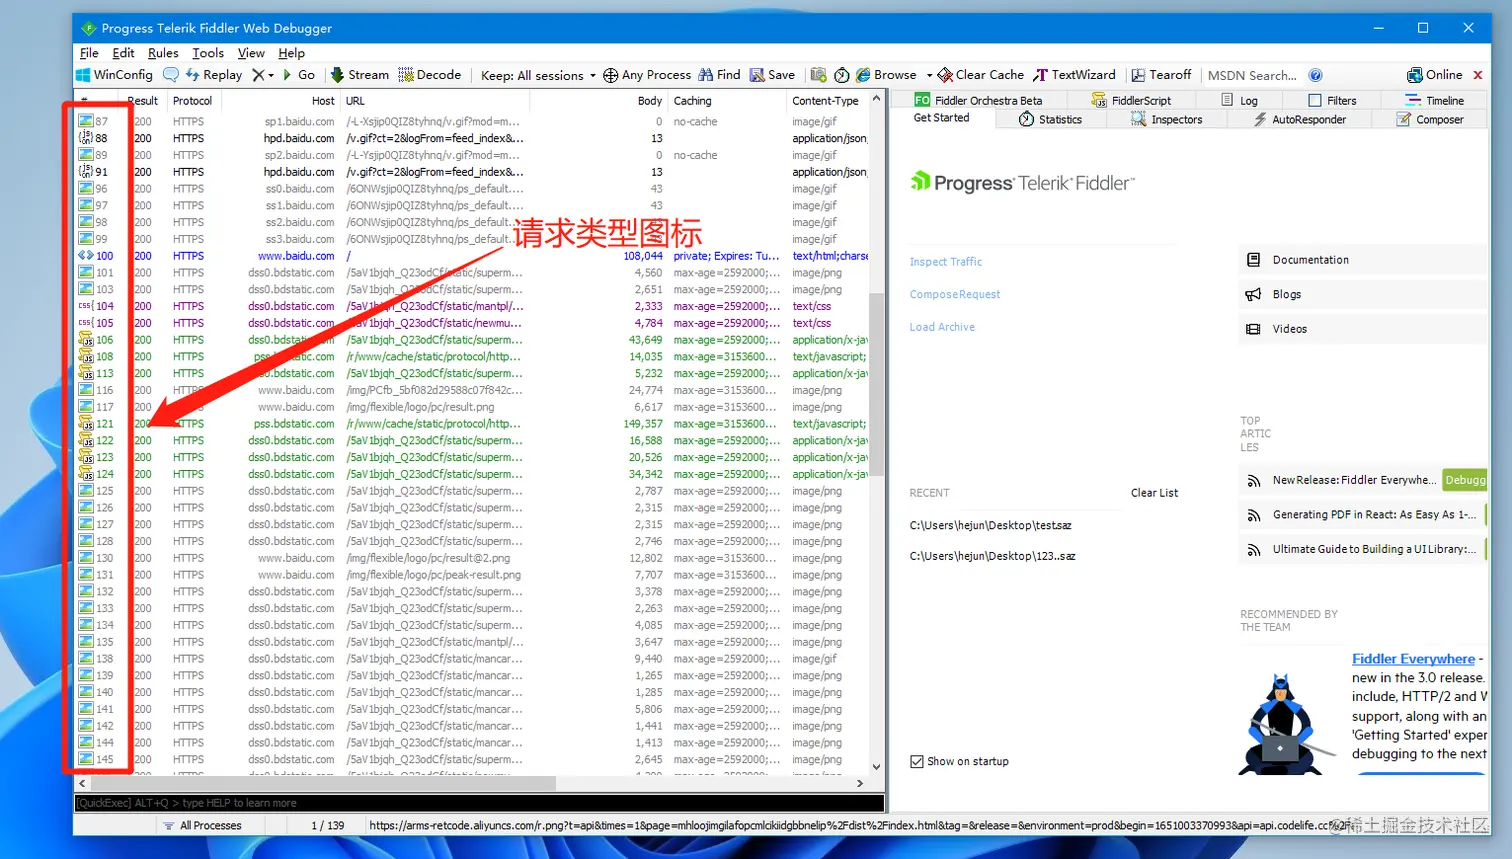
Task: Open the Documentation link icon
Action: click(1253, 260)
